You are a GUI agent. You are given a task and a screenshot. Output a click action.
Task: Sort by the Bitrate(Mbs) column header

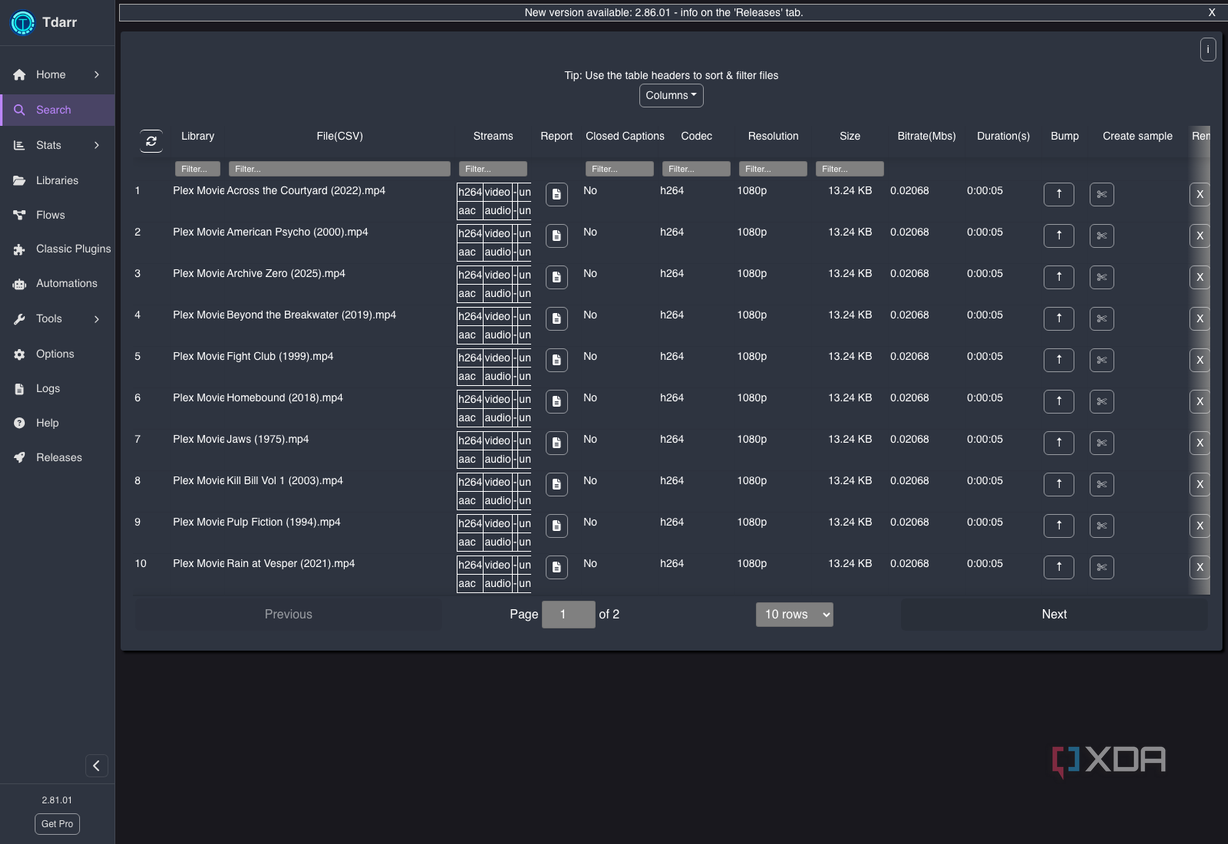pos(927,136)
